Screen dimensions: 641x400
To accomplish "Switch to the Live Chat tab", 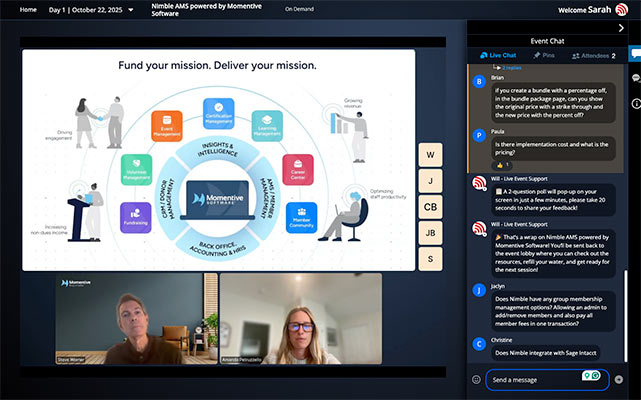I will point(498,55).
